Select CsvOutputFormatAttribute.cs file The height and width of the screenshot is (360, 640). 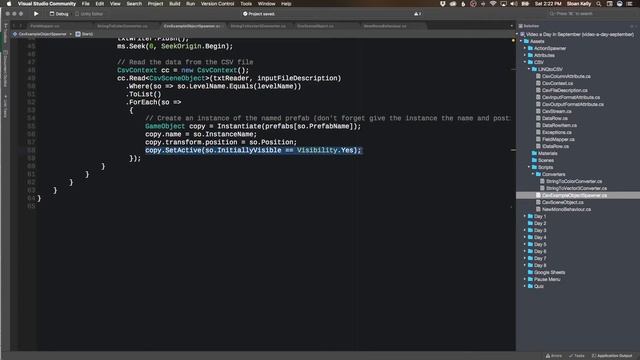573,104
